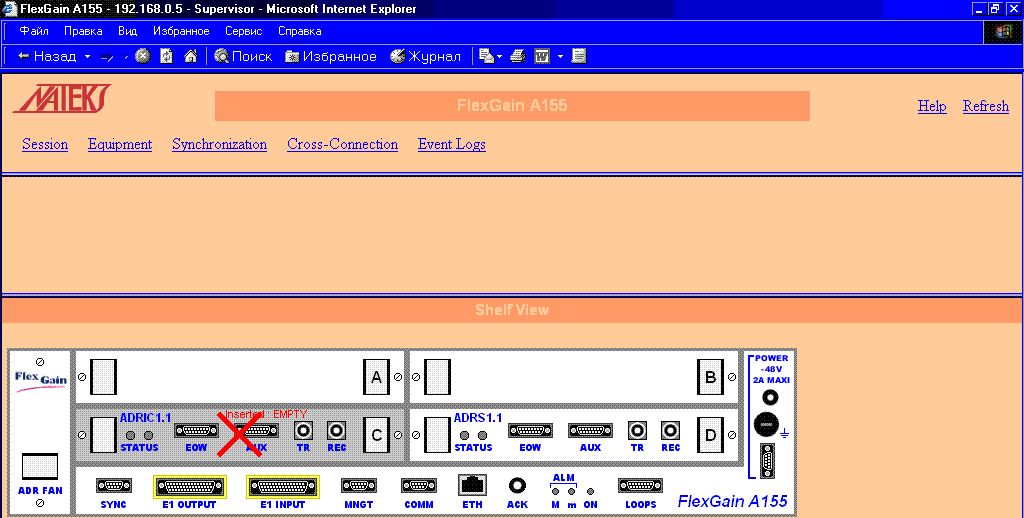This screenshot has width=1024, height=518.
Task: Go back with the Назад button
Action: (47, 56)
